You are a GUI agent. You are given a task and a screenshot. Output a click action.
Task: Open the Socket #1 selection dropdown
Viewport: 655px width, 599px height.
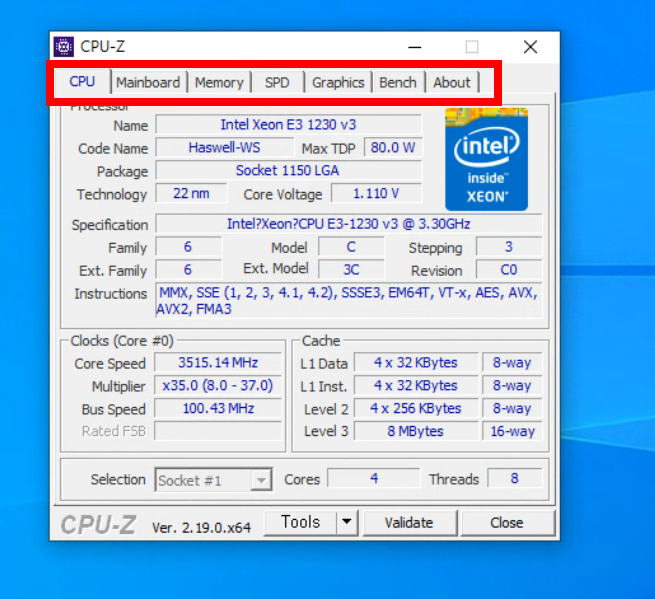pos(213,480)
